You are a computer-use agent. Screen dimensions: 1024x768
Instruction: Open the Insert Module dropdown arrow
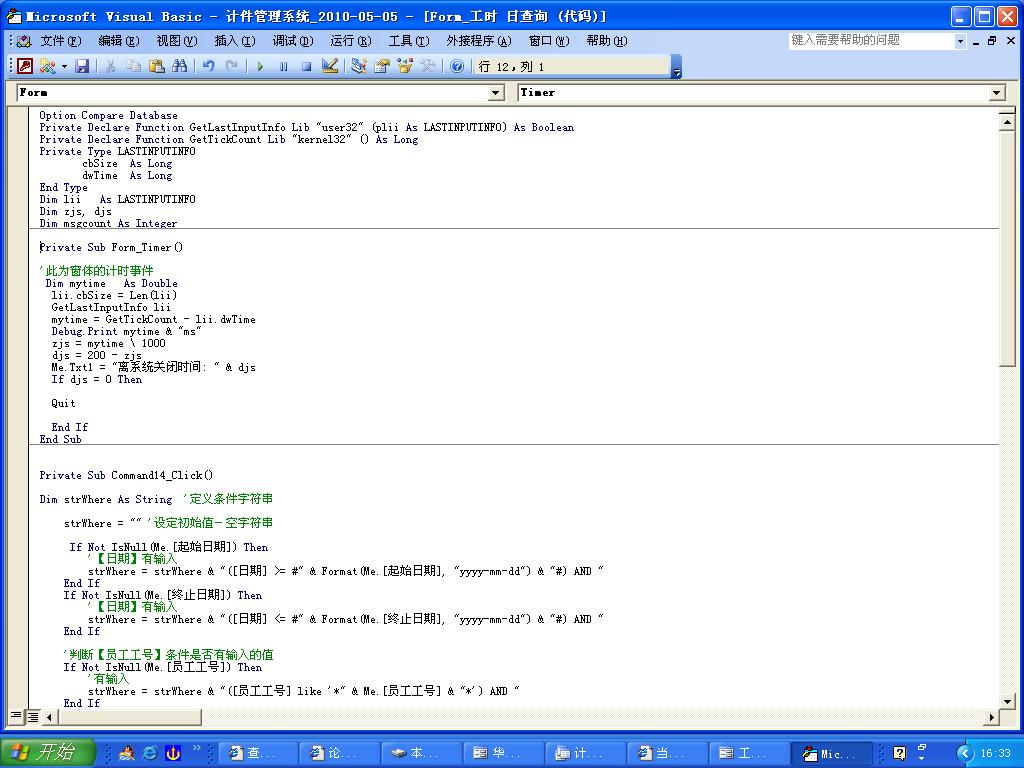(64, 66)
